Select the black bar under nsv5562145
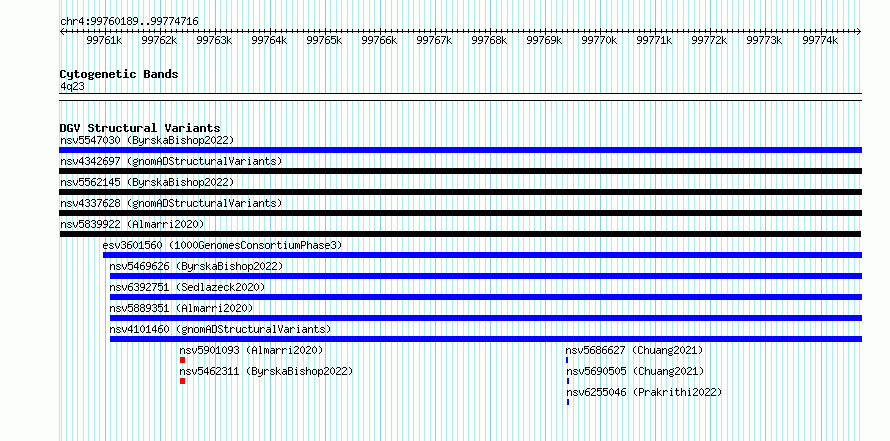 coord(460,192)
